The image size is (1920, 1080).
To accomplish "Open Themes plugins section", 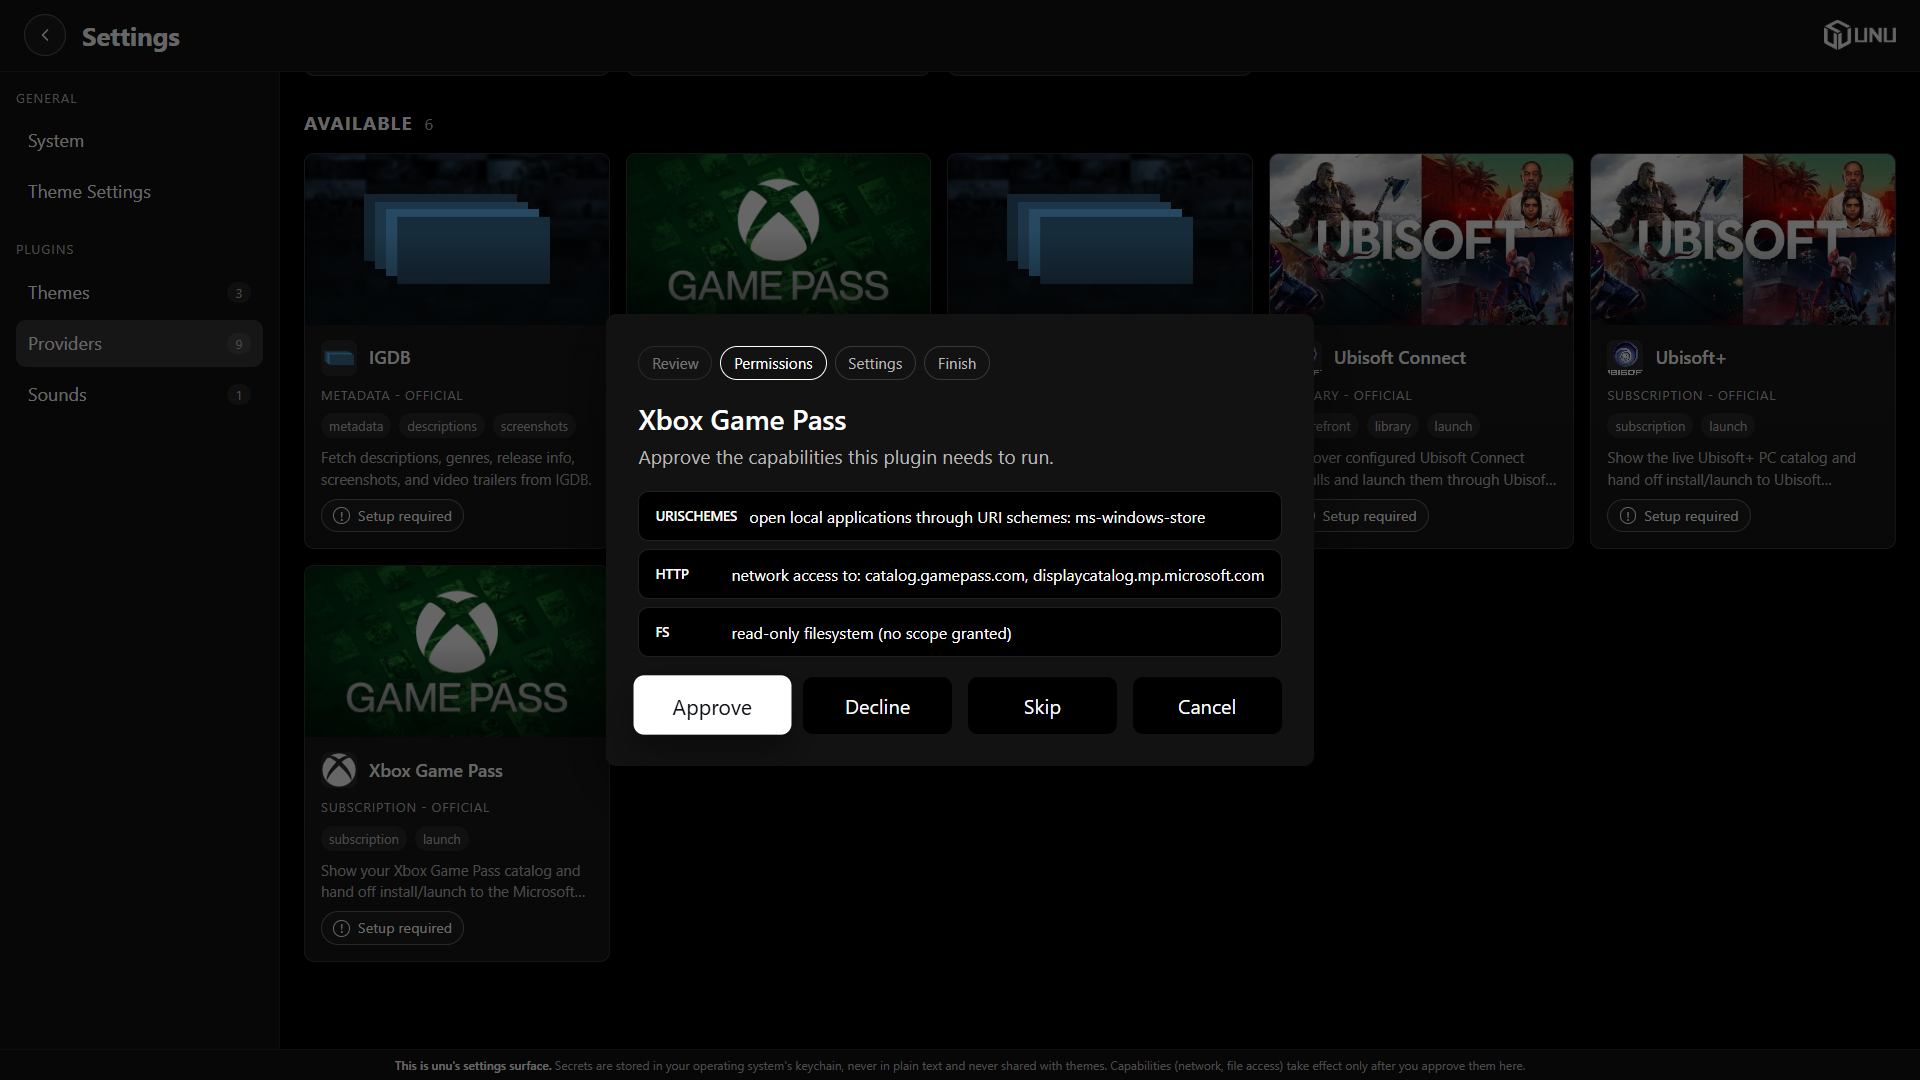I will pos(139,293).
